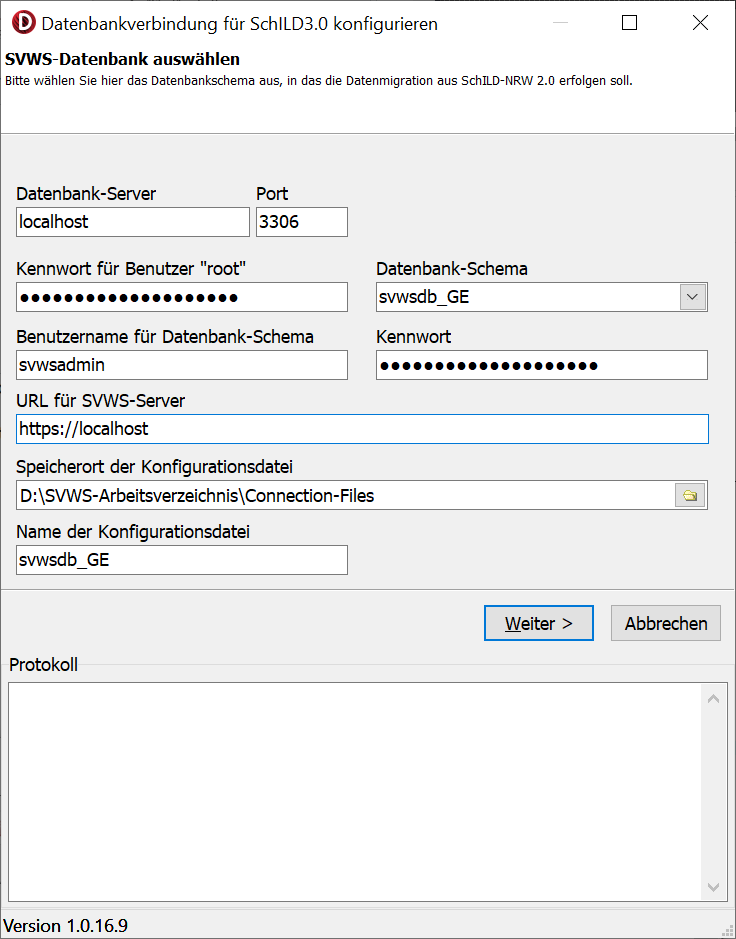Click the Protokoll scroll up arrow

713,699
